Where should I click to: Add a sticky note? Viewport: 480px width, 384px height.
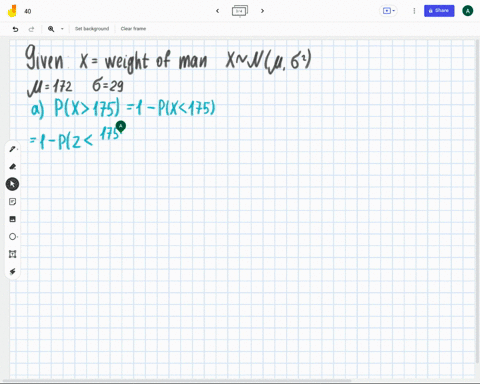(x=12, y=202)
